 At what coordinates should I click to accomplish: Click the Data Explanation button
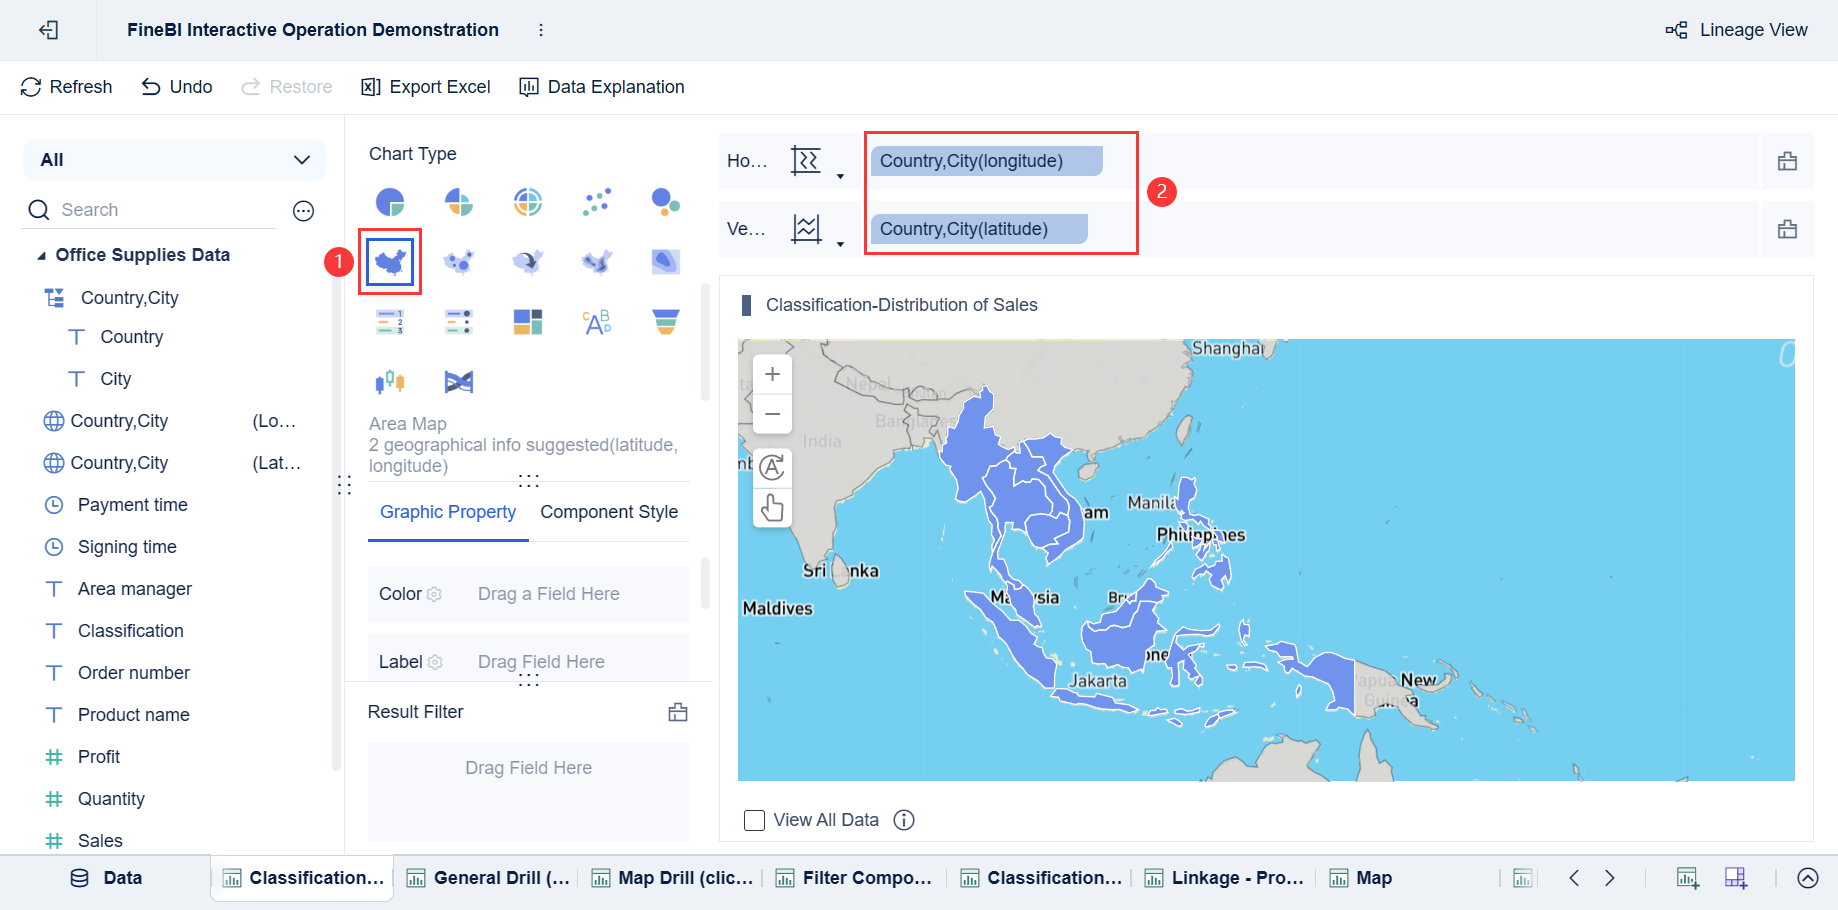(601, 87)
